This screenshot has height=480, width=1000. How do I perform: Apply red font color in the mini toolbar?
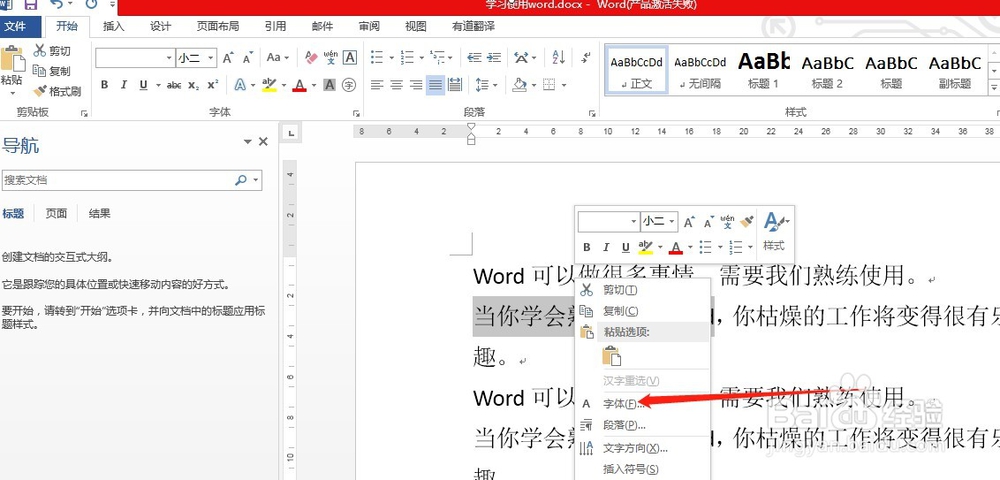click(677, 247)
